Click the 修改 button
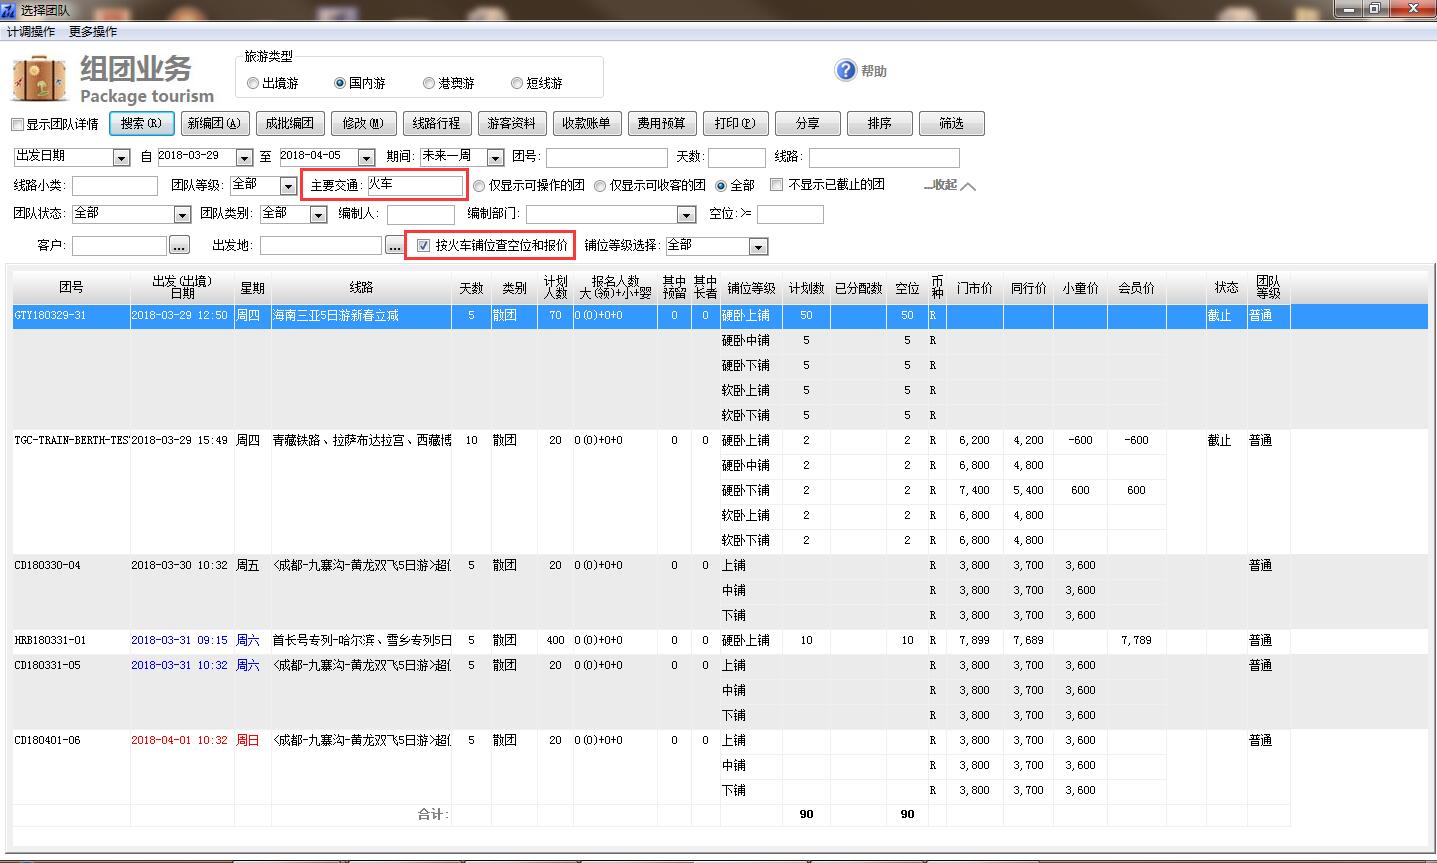 point(363,123)
